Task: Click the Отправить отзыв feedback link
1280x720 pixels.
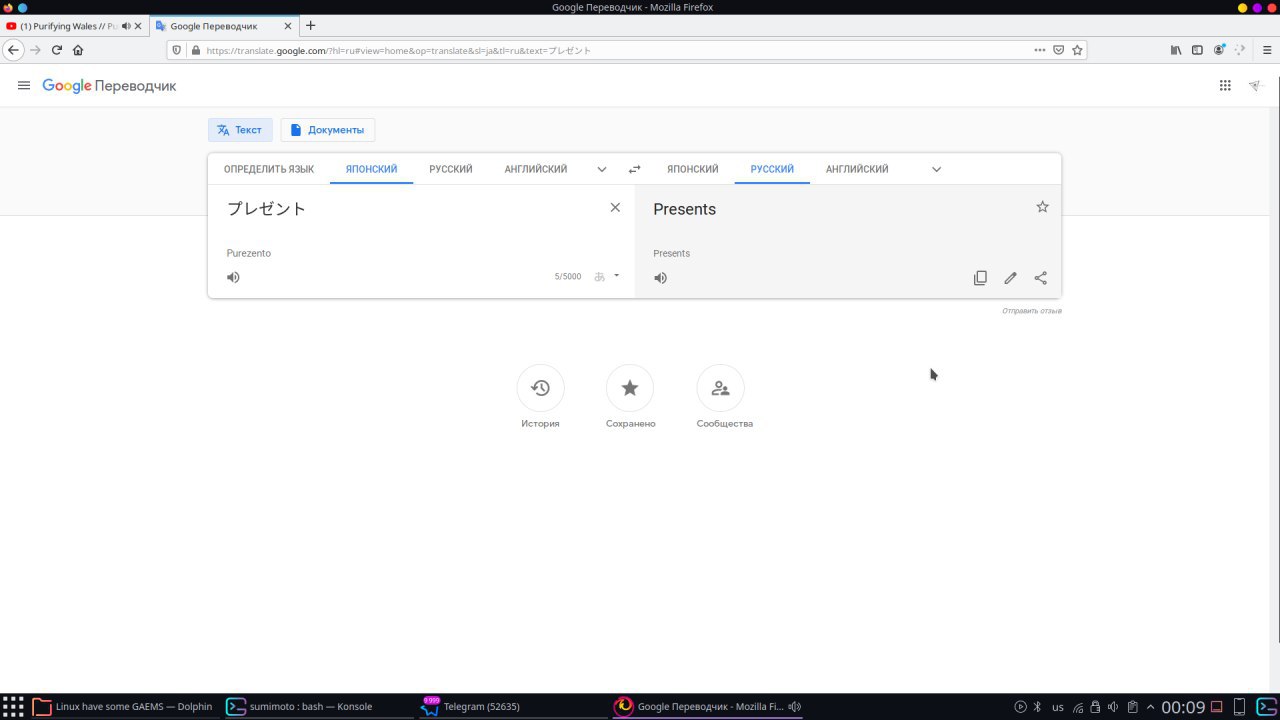Action: pyautogui.click(x=1032, y=311)
